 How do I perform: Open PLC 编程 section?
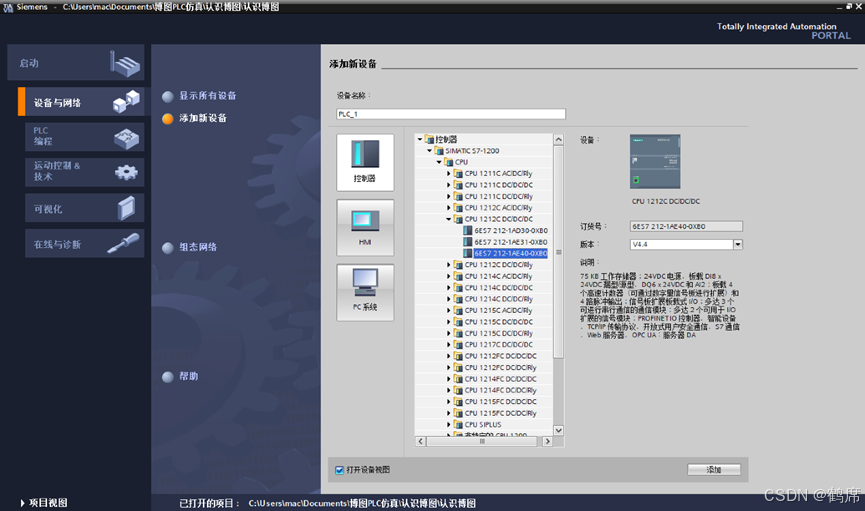tap(84, 136)
